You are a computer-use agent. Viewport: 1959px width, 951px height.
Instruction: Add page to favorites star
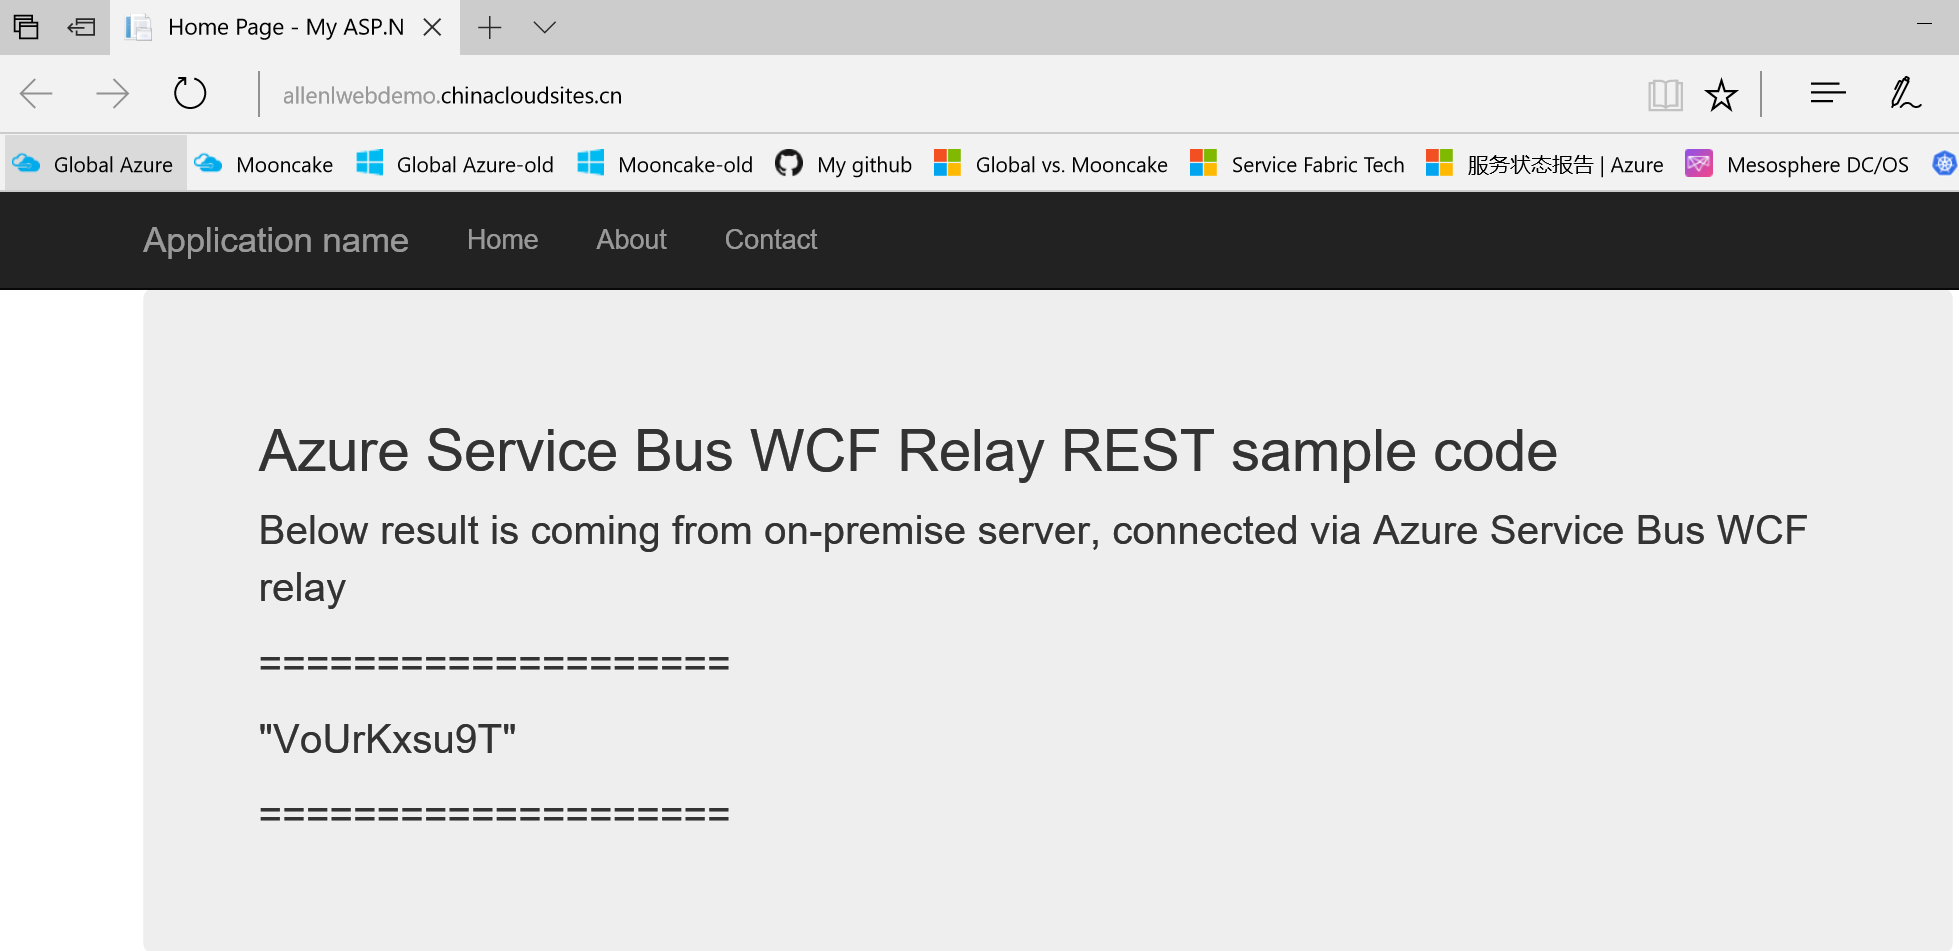pyautogui.click(x=1721, y=95)
